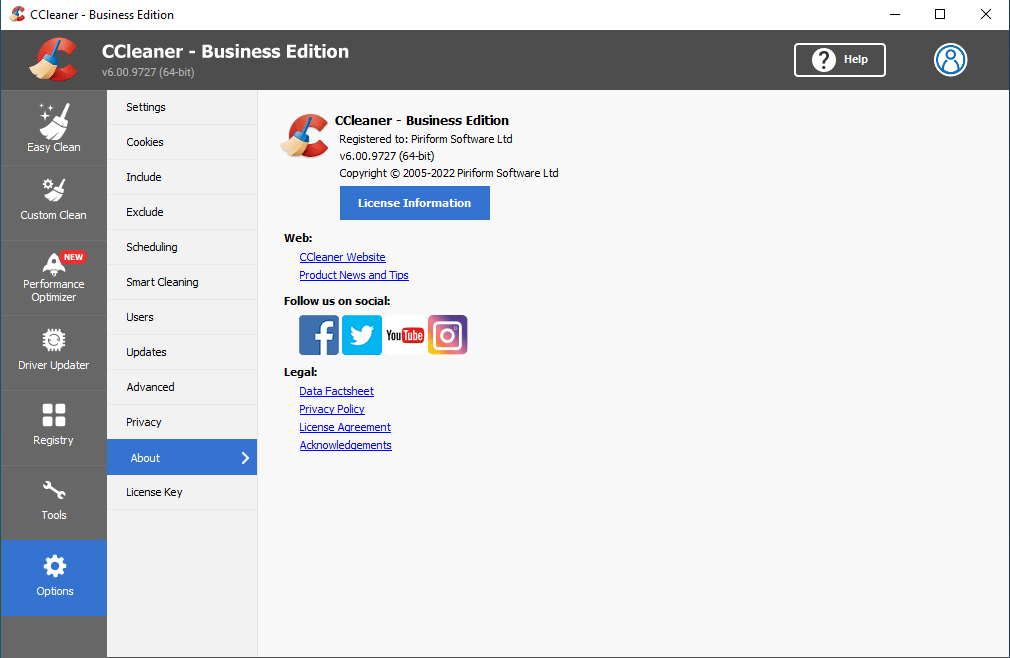Click the 'Legal:' heading
The width and height of the screenshot is (1010, 658).
(301, 372)
